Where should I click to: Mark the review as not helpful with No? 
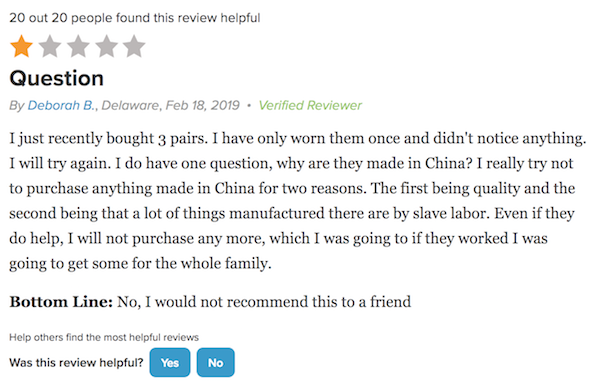click(215, 362)
